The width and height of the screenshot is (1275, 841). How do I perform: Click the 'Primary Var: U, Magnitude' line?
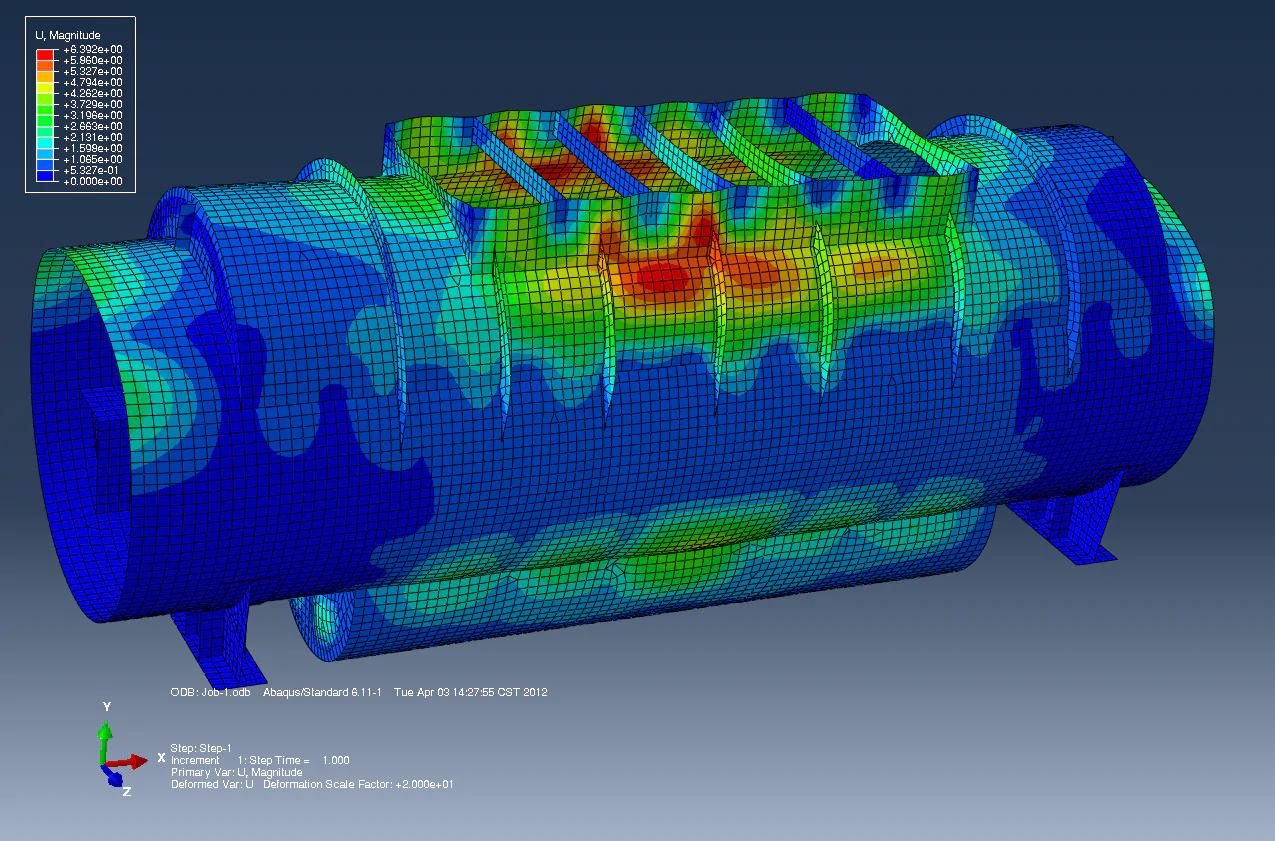tap(236, 772)
